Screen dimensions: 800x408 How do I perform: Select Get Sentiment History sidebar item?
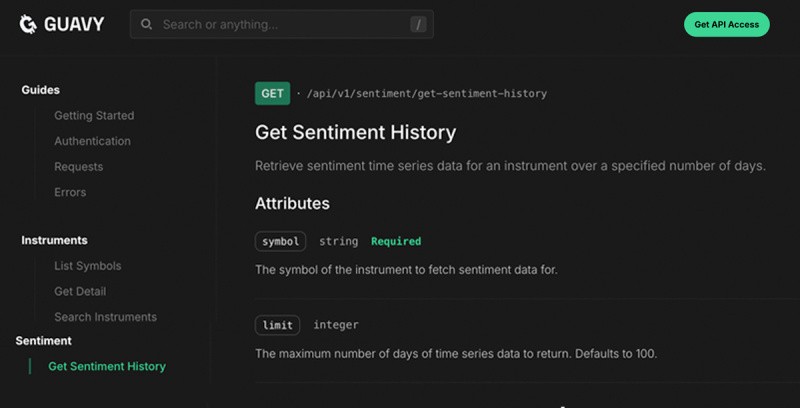(x=107, y=366)
